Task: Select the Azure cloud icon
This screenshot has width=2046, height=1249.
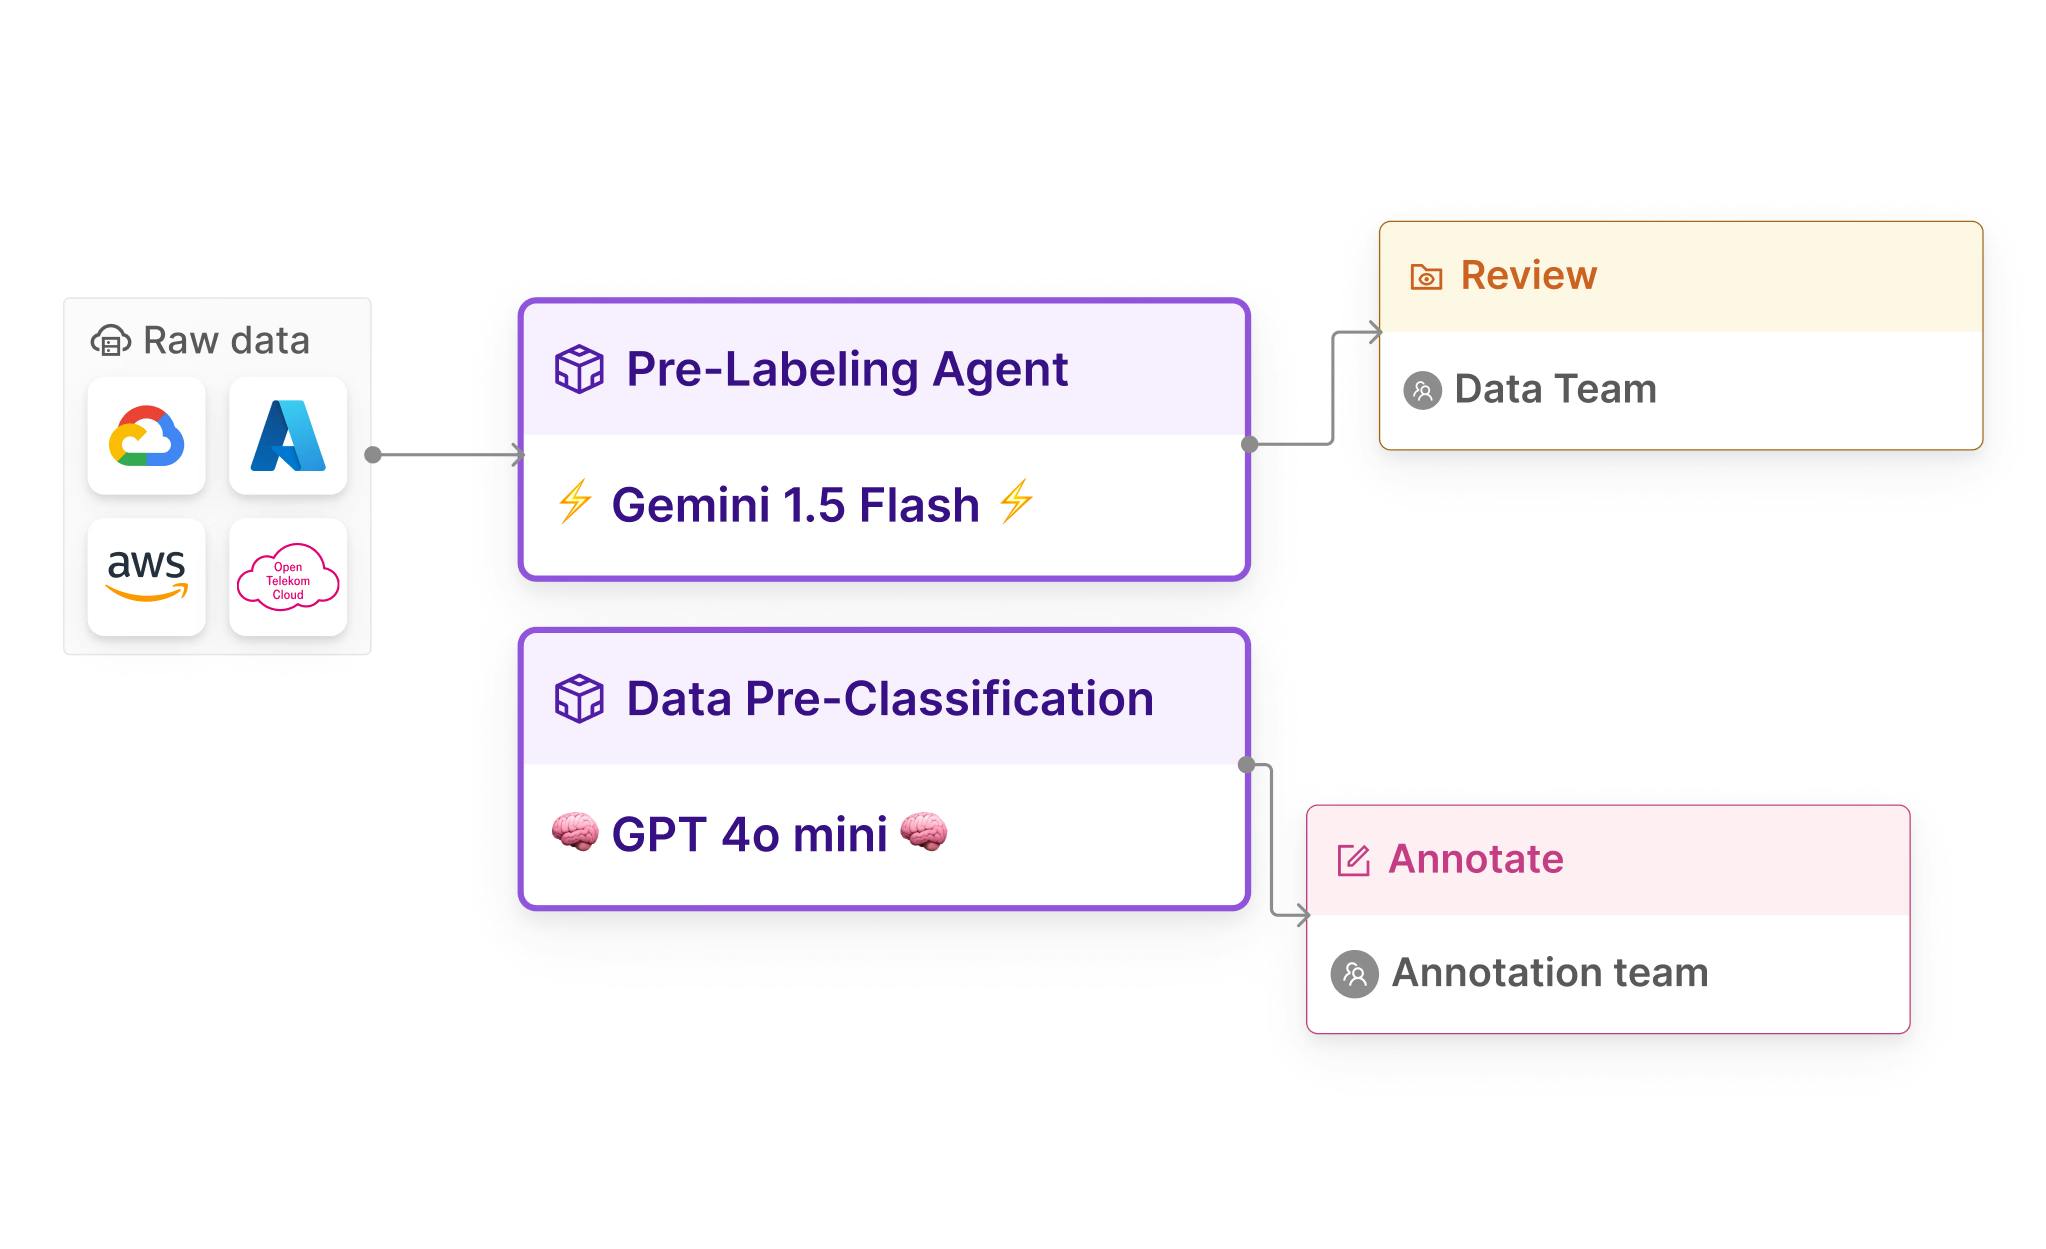Action: [288, 437]
